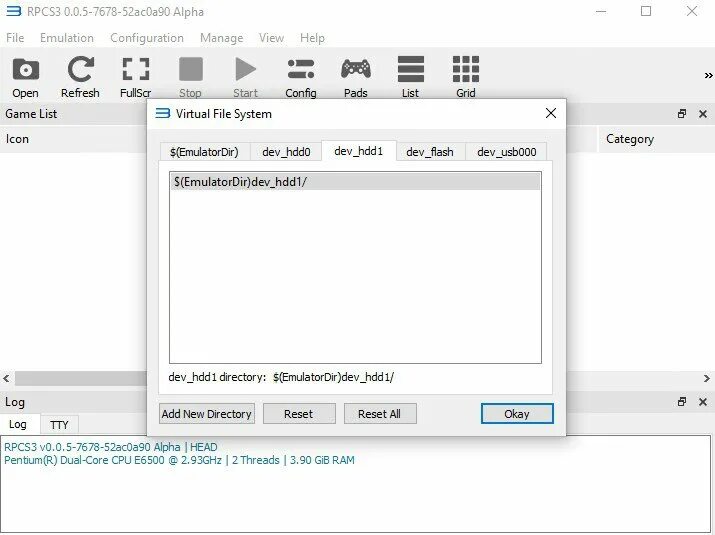Minimize the RPCS3 window
The height and width of the screenshot is (535, 715).
(x=601, y=11)
